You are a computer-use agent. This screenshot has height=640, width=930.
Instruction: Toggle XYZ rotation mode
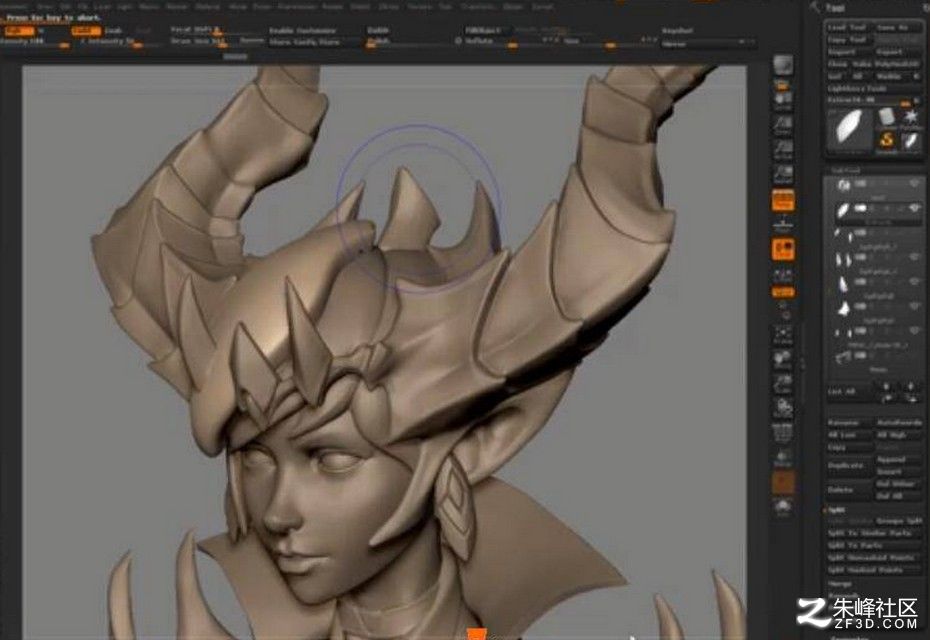point(783,292)
